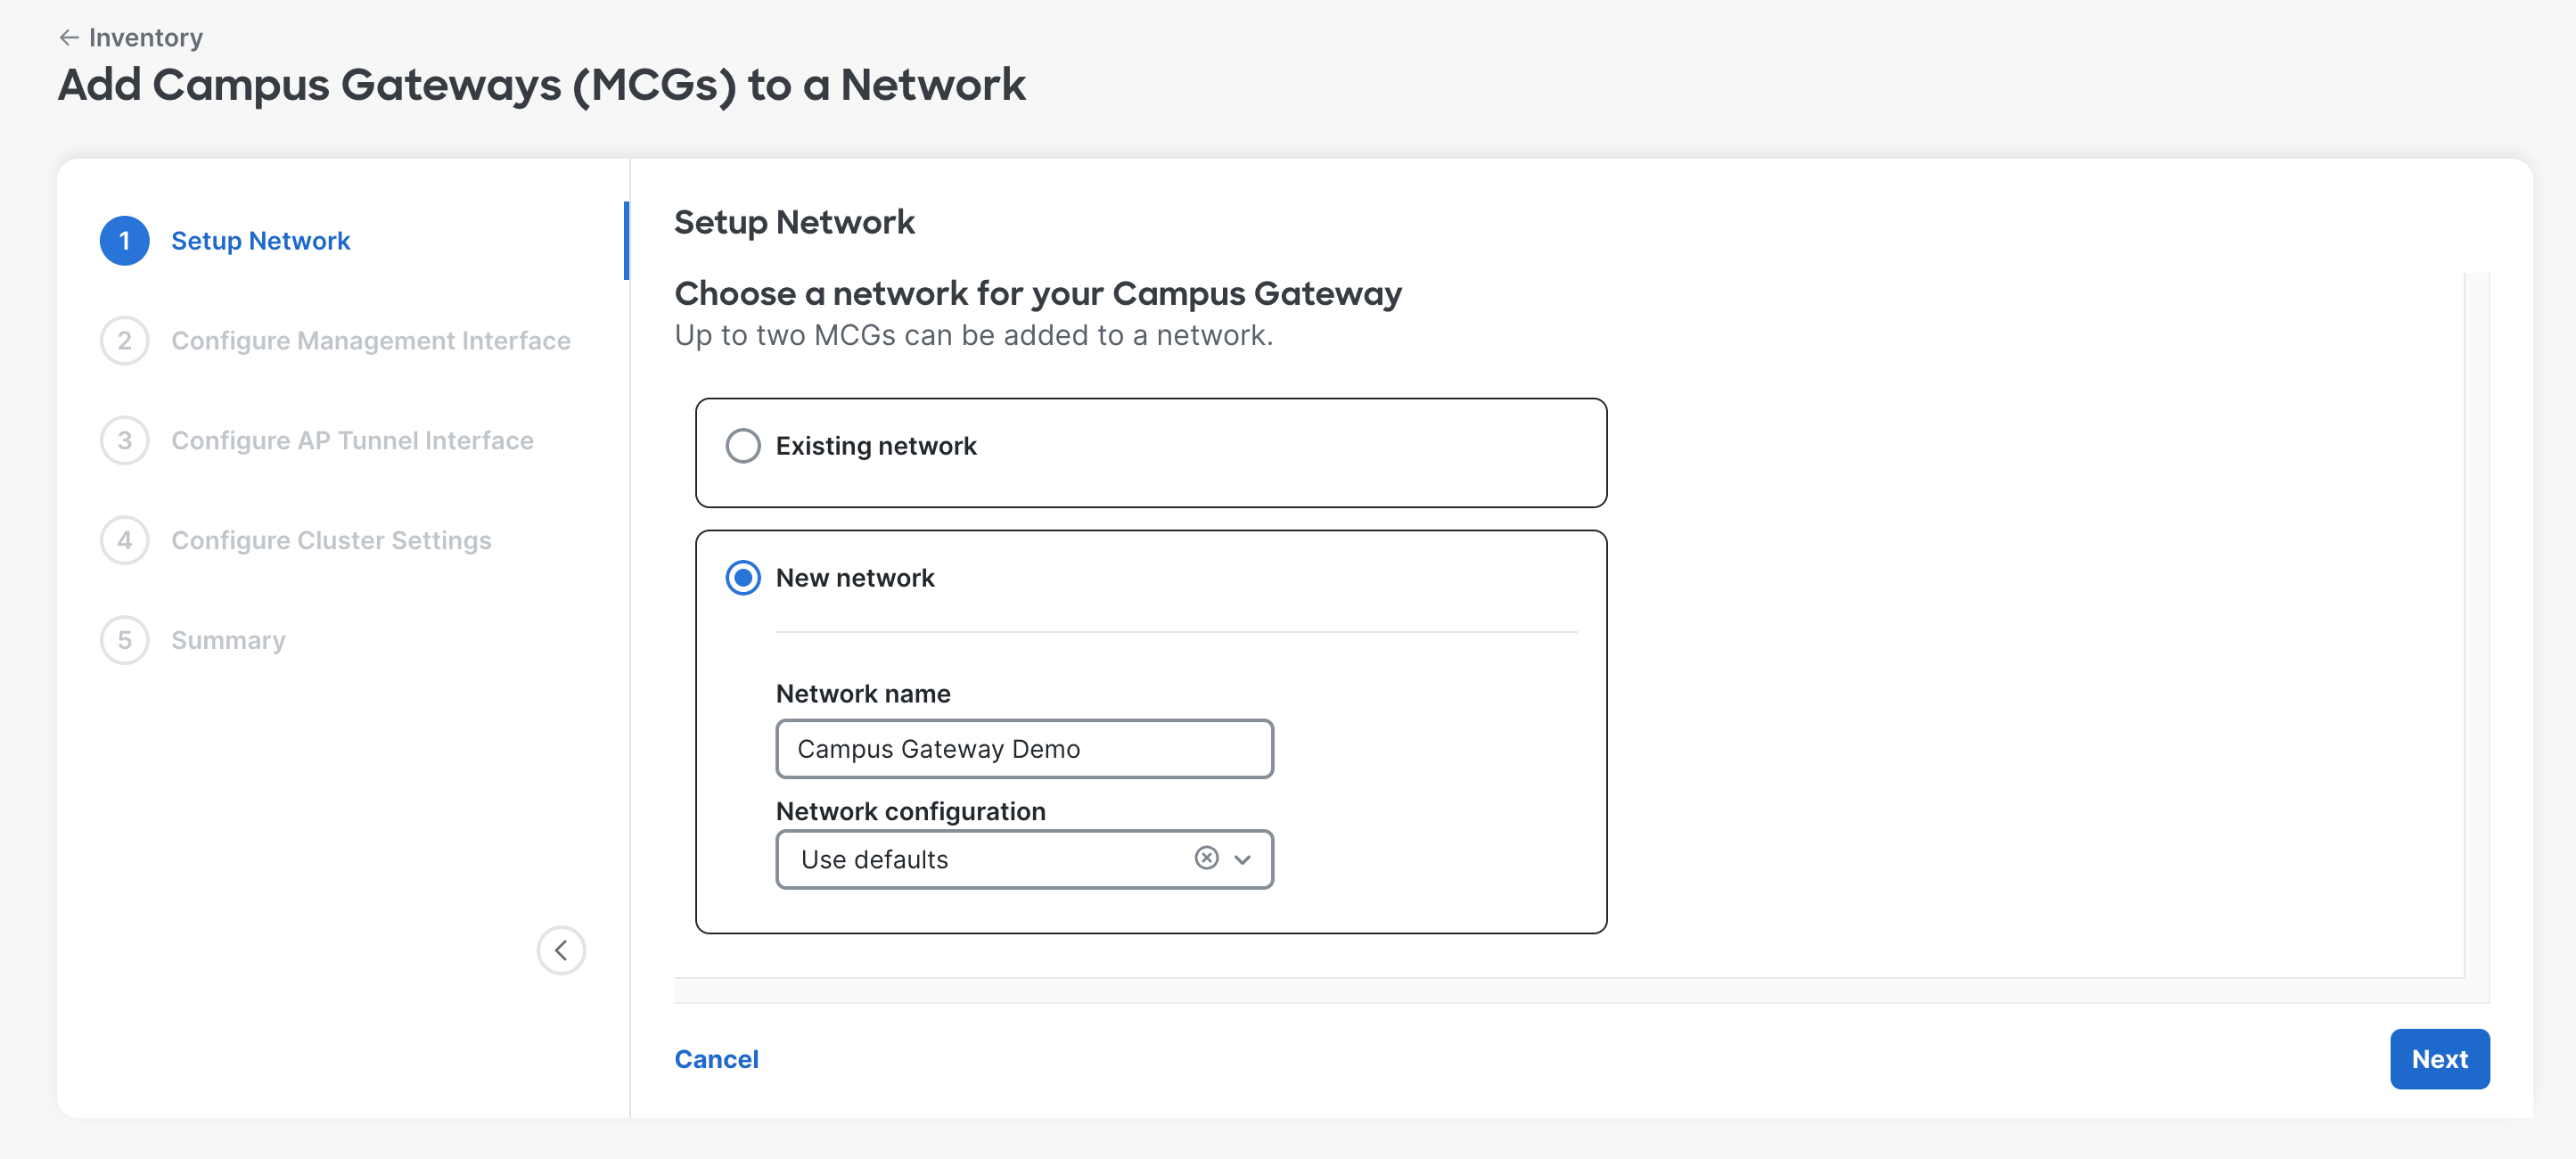
Task: Click the Cancel link
Action: click(716, 1059)
